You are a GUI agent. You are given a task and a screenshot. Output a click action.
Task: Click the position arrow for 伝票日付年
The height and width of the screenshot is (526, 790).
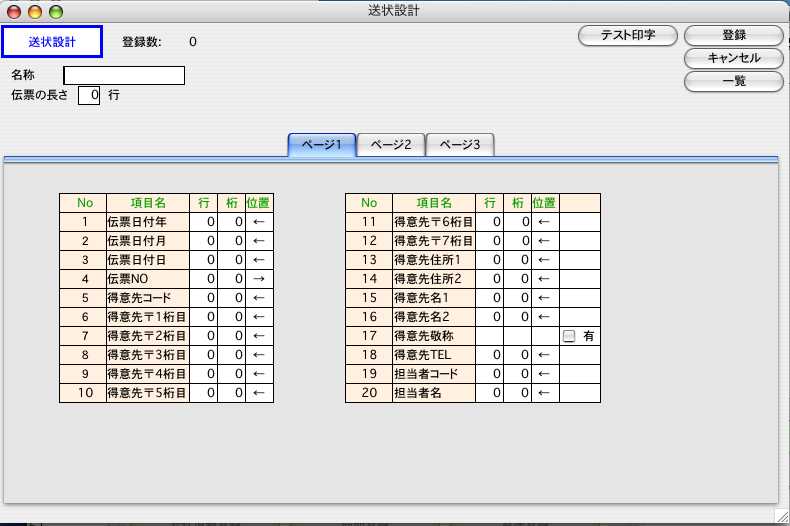pos(259,222)
